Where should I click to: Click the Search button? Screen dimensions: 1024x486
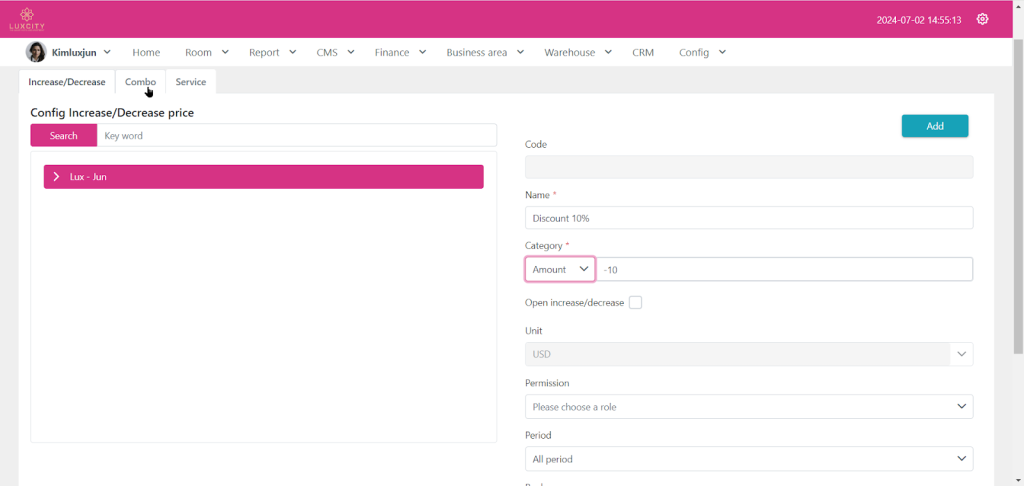63,136
